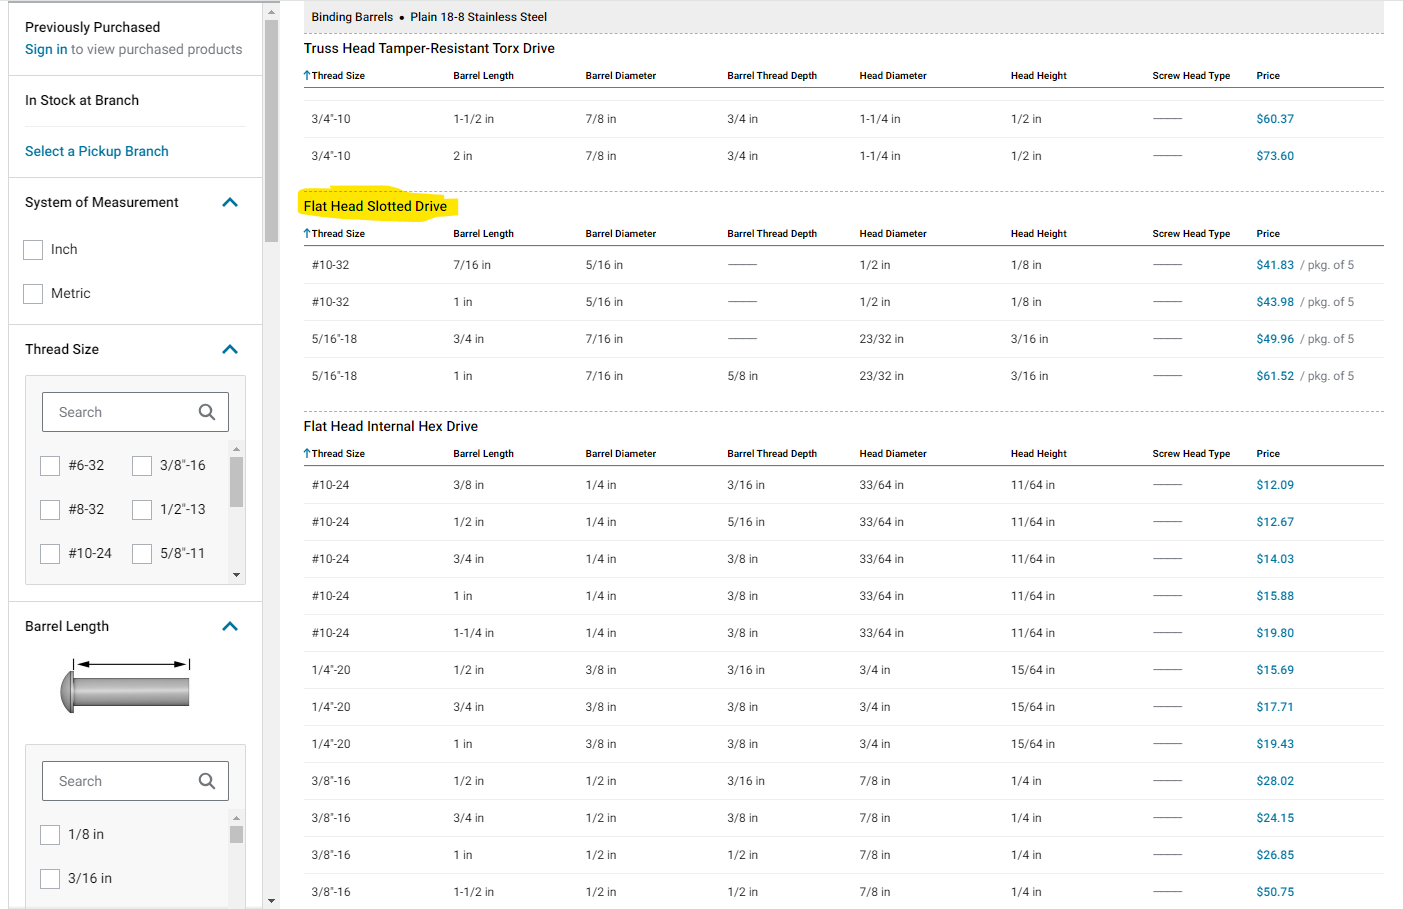The image size is (1403, 909).
Task: Sort Flat Head Internal Hex table by Thread Size
Action: (x=334, y=454)
